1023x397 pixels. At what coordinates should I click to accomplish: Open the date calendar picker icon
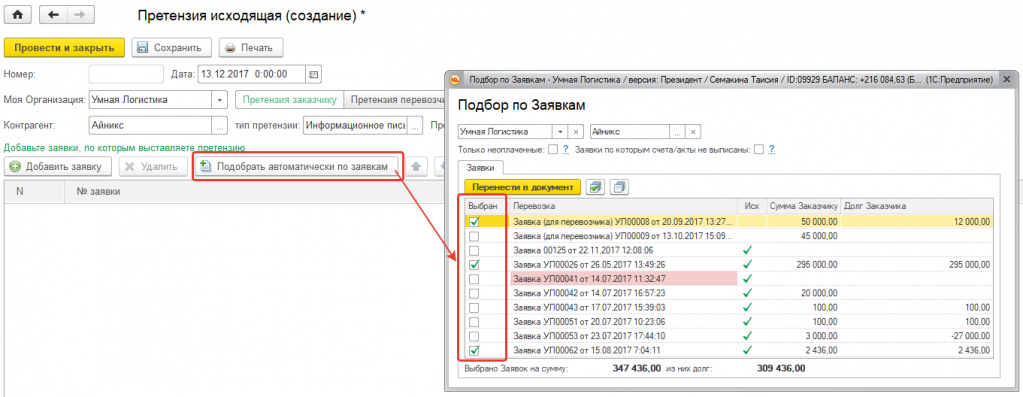coord(314,74)
